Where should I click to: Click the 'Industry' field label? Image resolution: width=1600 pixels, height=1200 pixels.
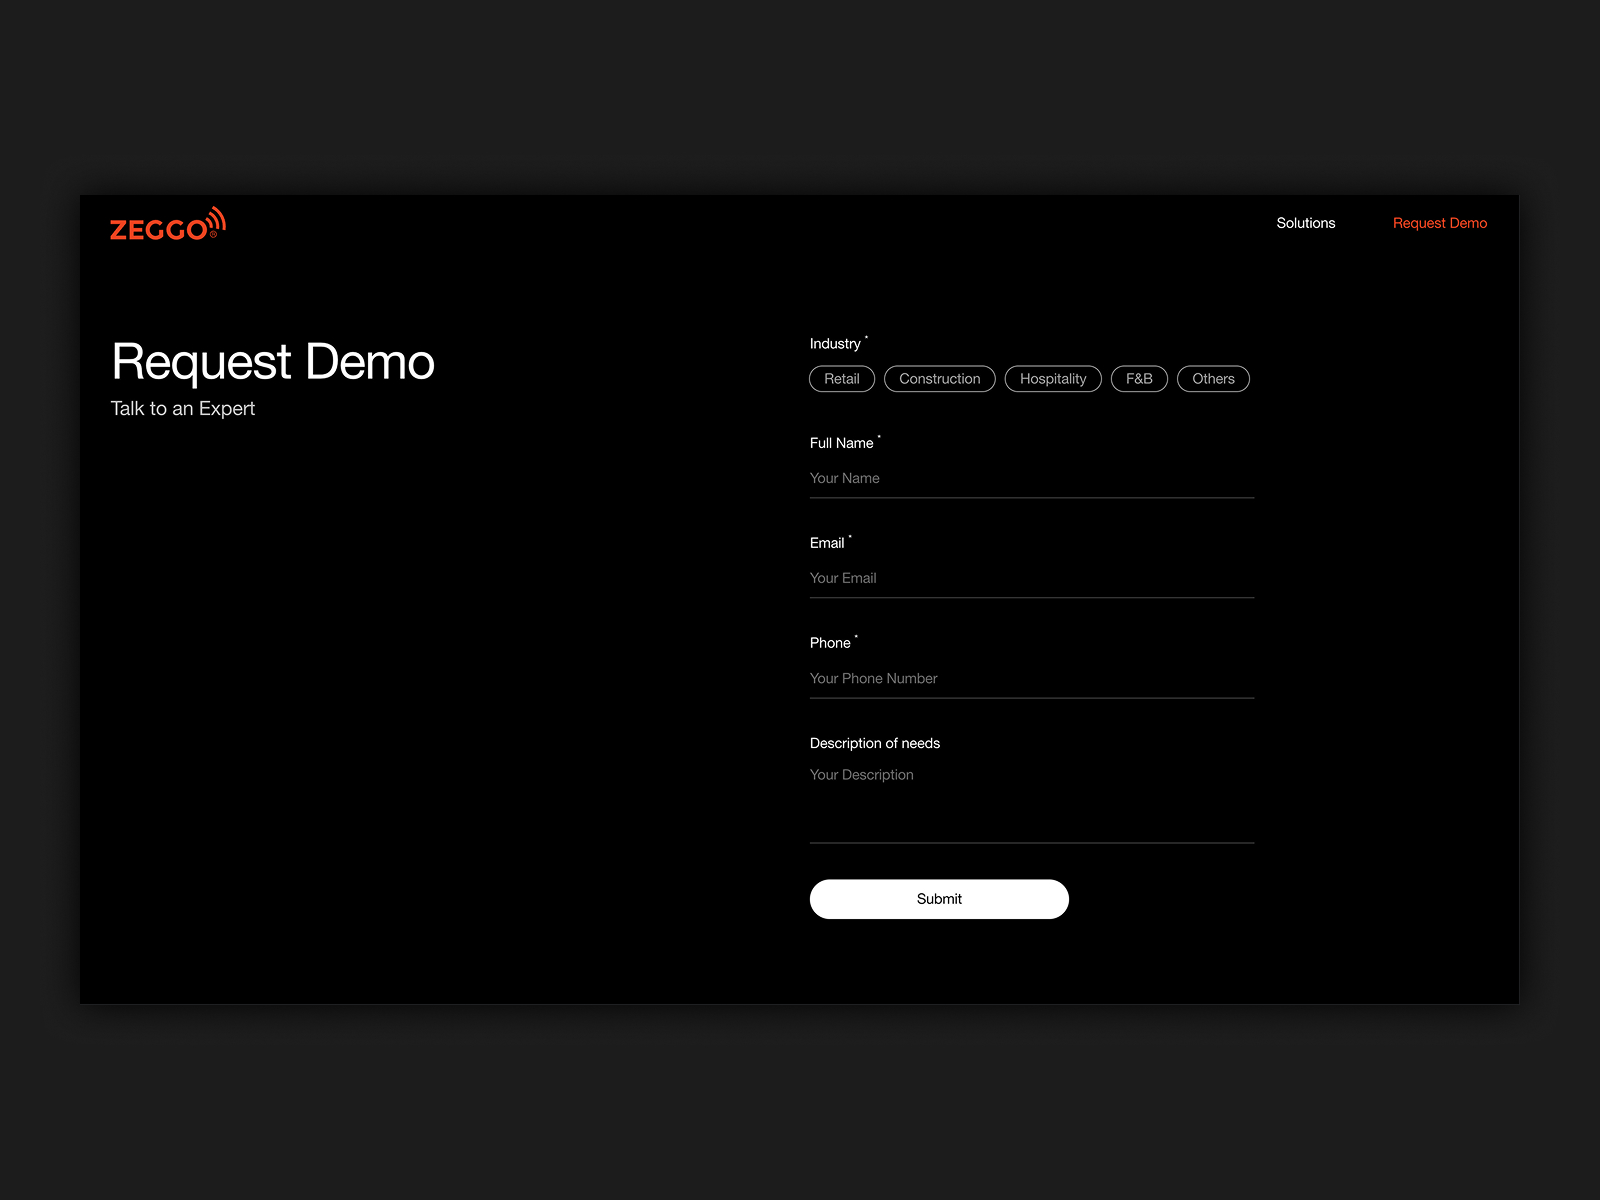(835, 344)
